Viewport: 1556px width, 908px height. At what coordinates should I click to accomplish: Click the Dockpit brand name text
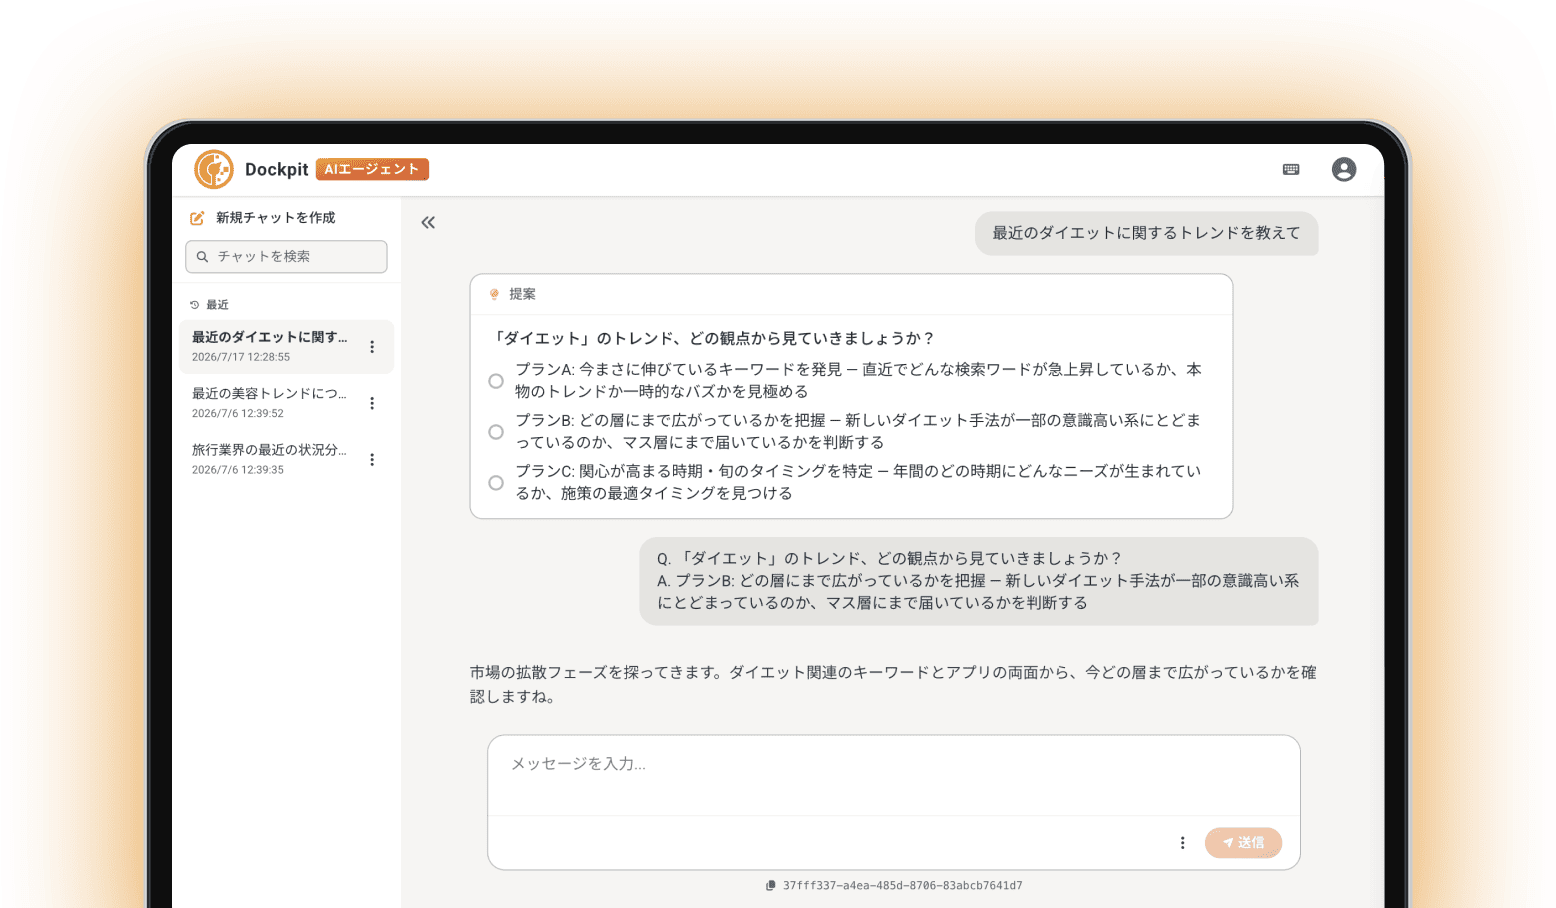(277, 170)
